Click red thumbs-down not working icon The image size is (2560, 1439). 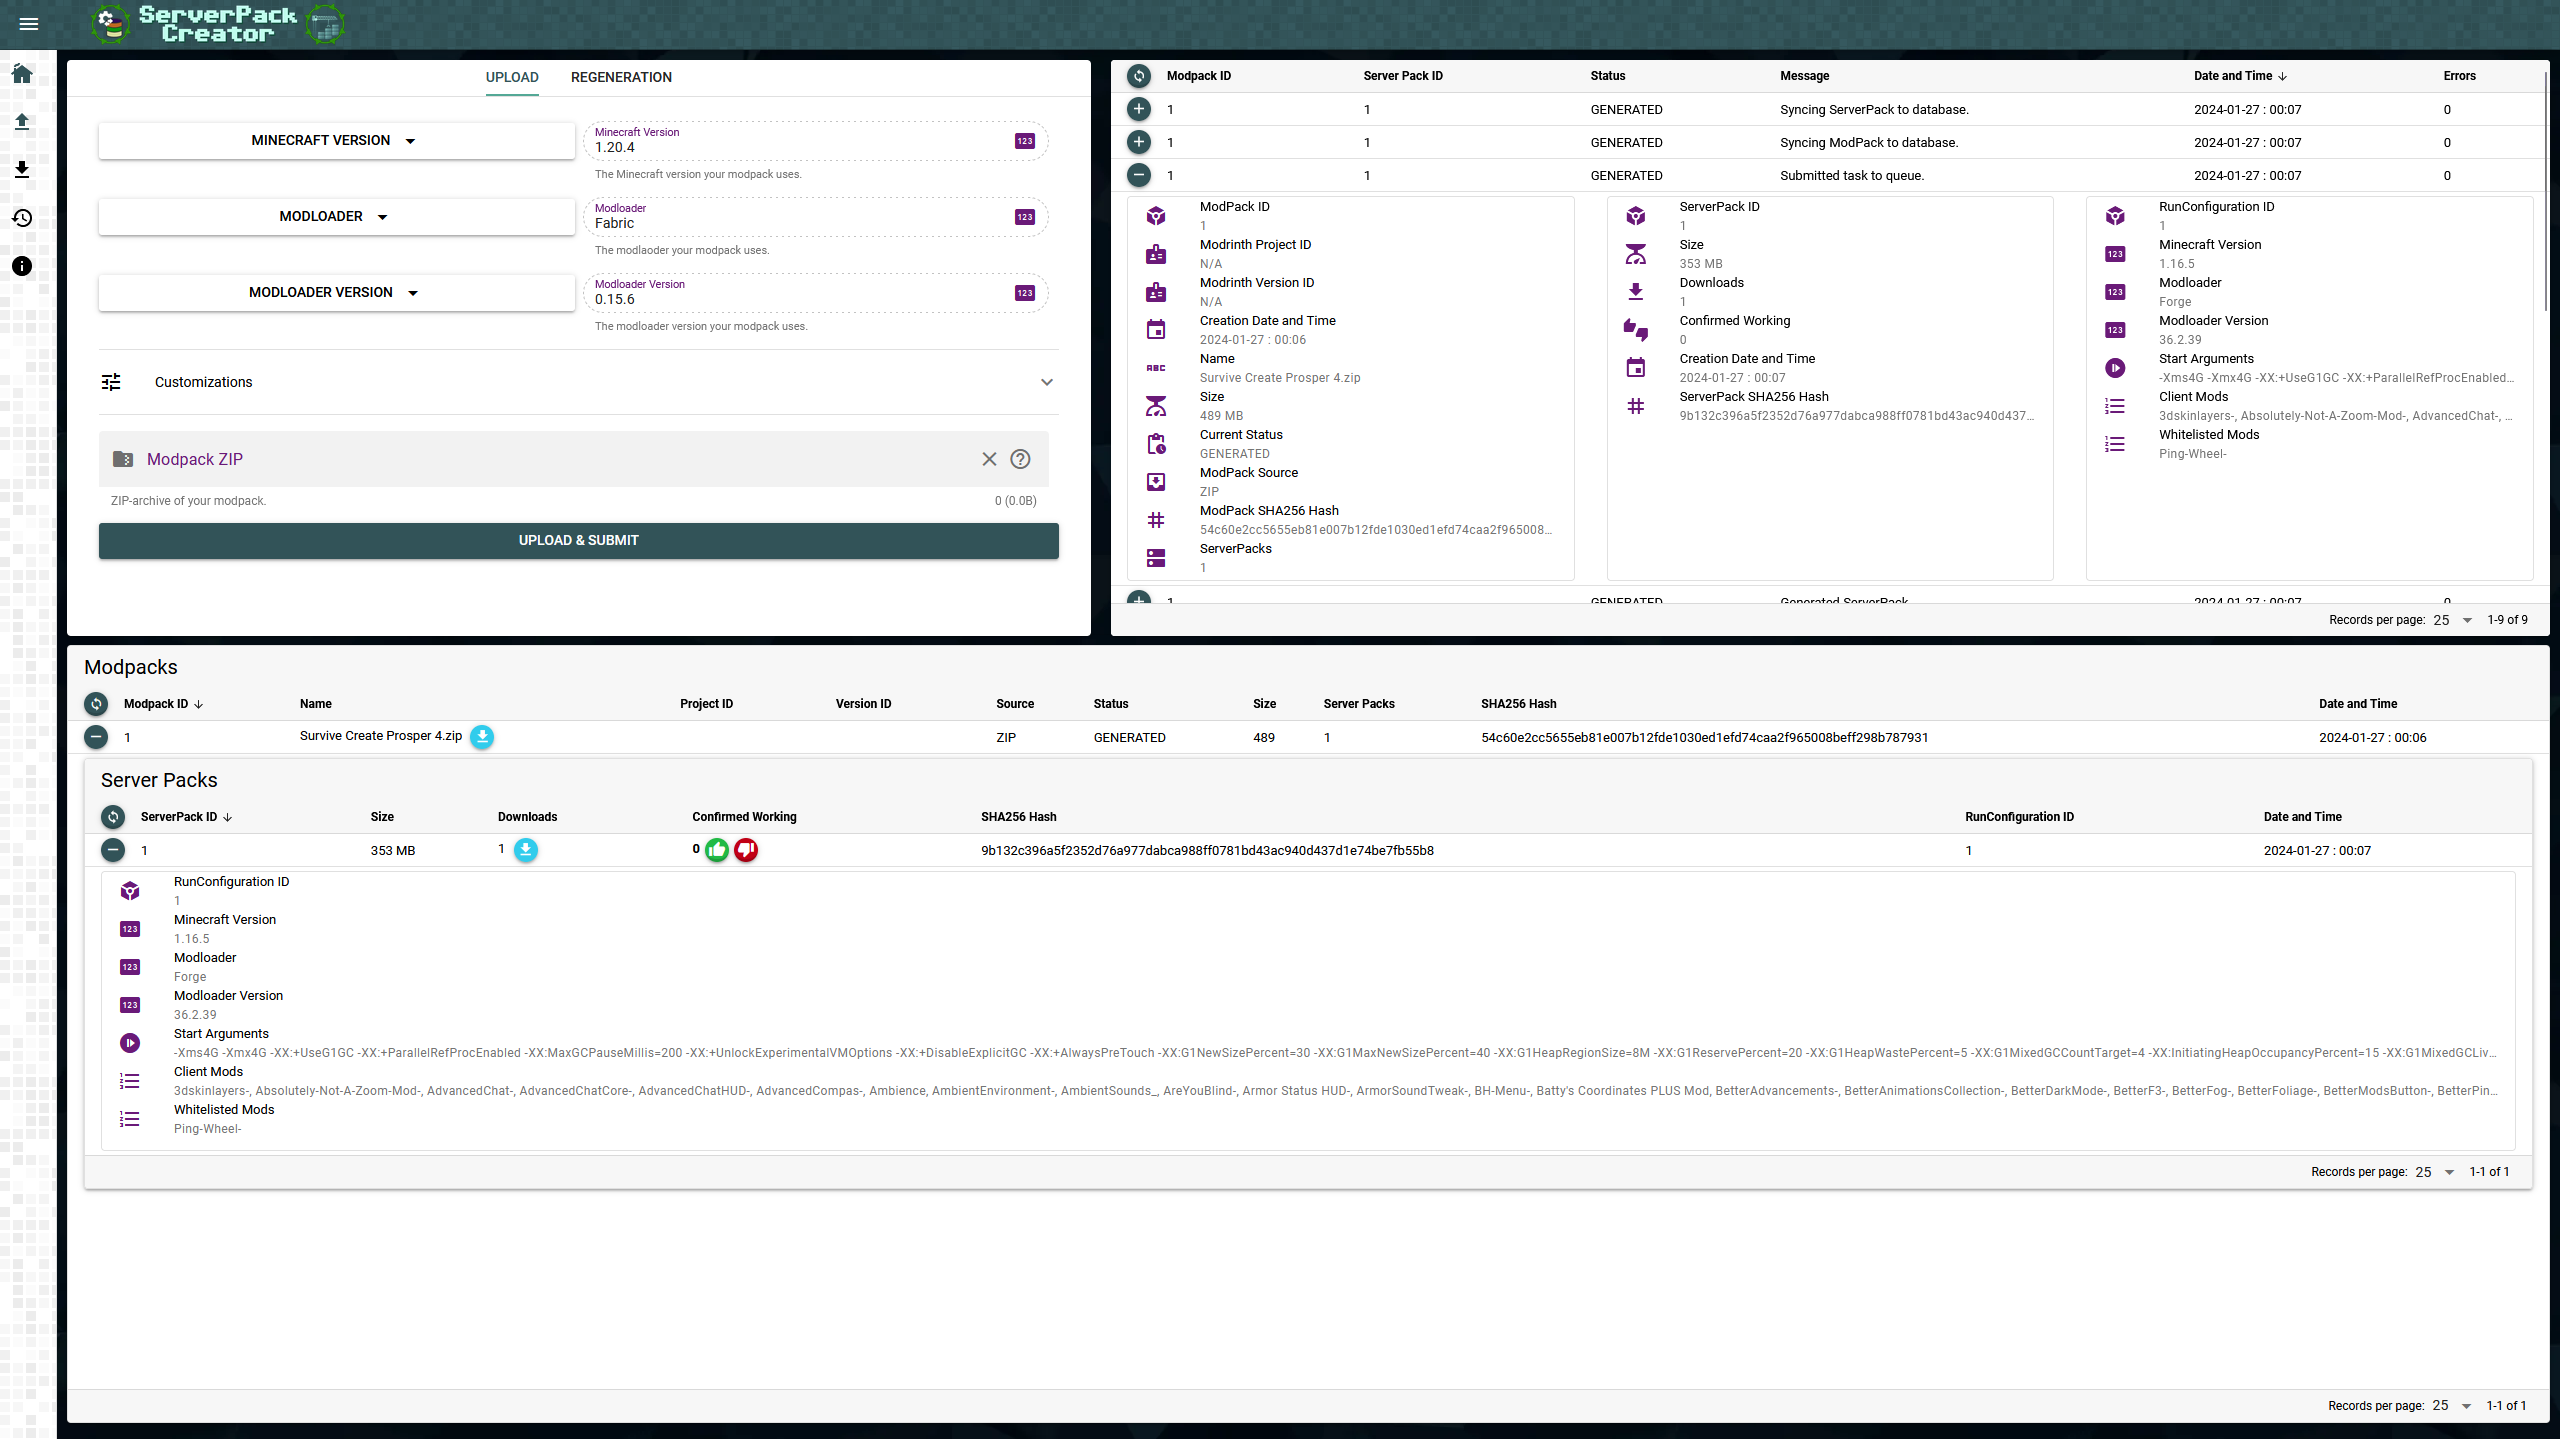746,850
